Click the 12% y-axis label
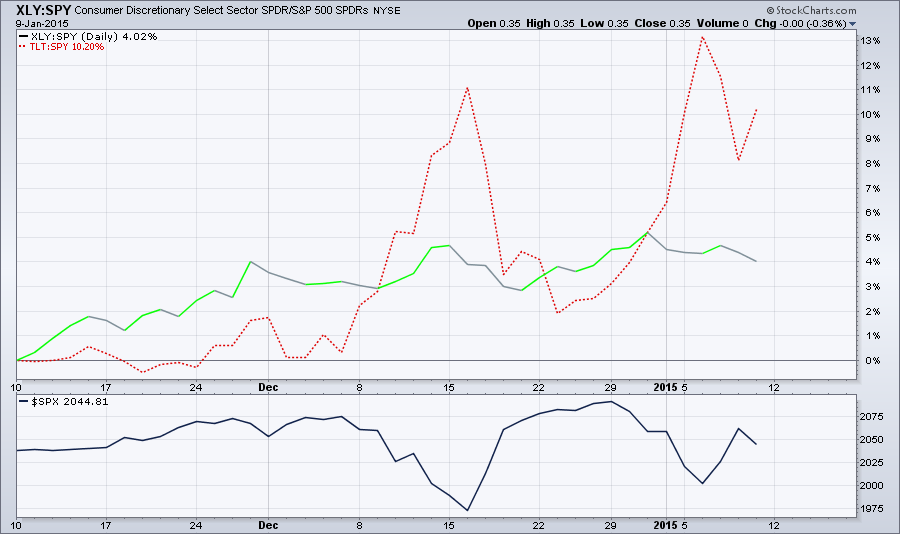900x534 pixels. click(x=870, y=65)
